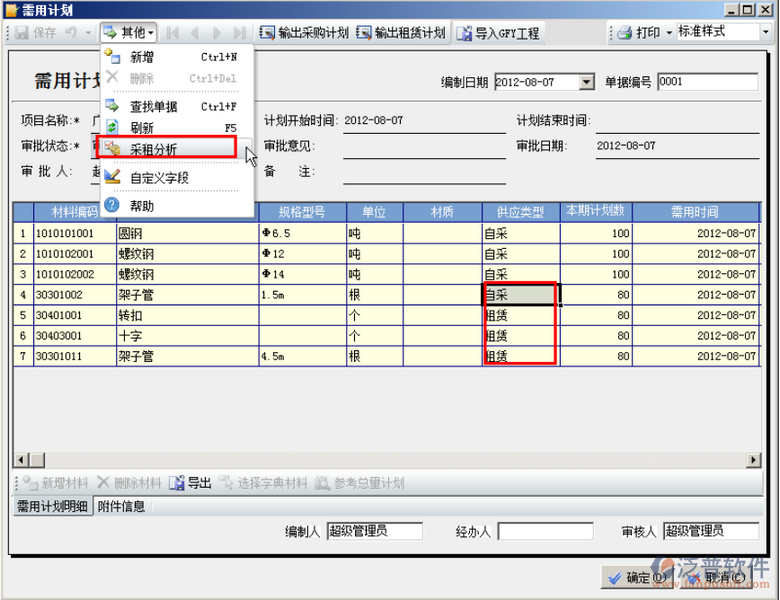Image resolution: width=780 pixels, height=600 pixels.
Task: Open the 编制日期 date dropdown arrow
Action: (587, 82)
